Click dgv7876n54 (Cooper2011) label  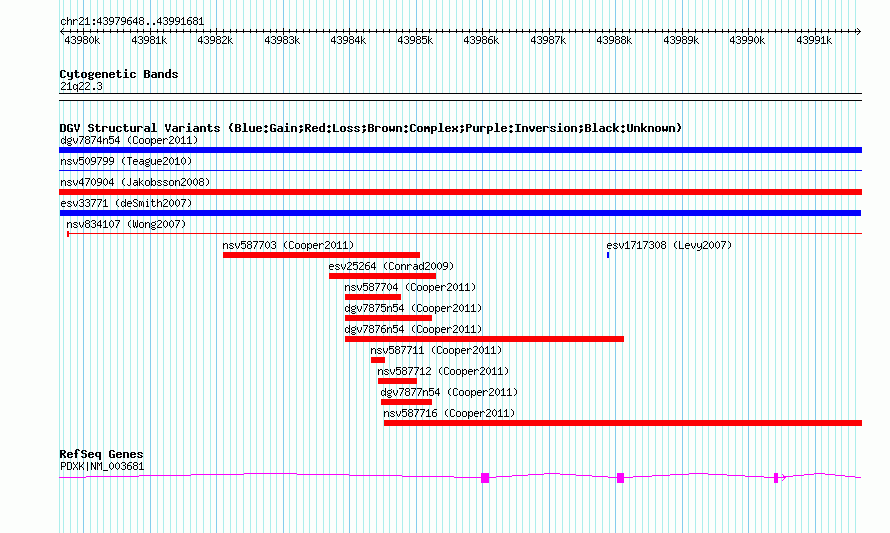pyautogui.click(x=413, y=329)
